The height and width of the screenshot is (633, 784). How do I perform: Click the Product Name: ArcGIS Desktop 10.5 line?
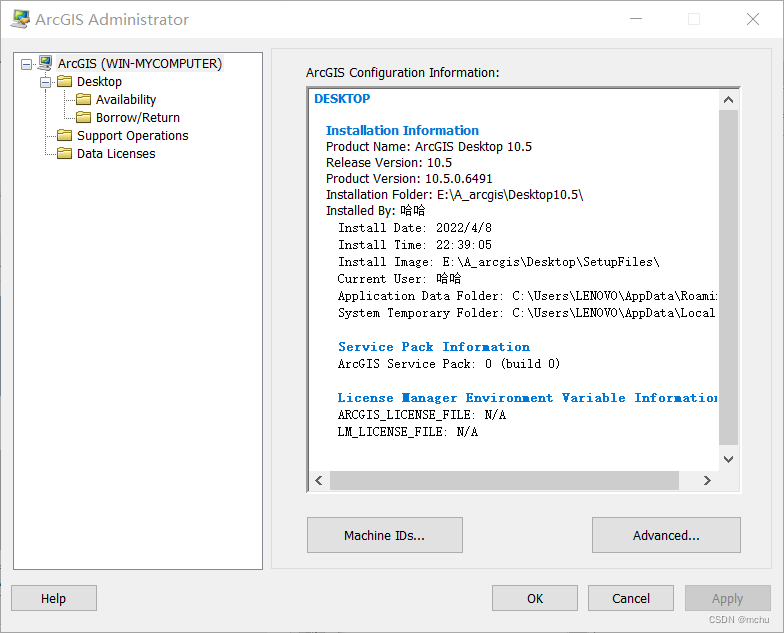(x=428, y=146)
